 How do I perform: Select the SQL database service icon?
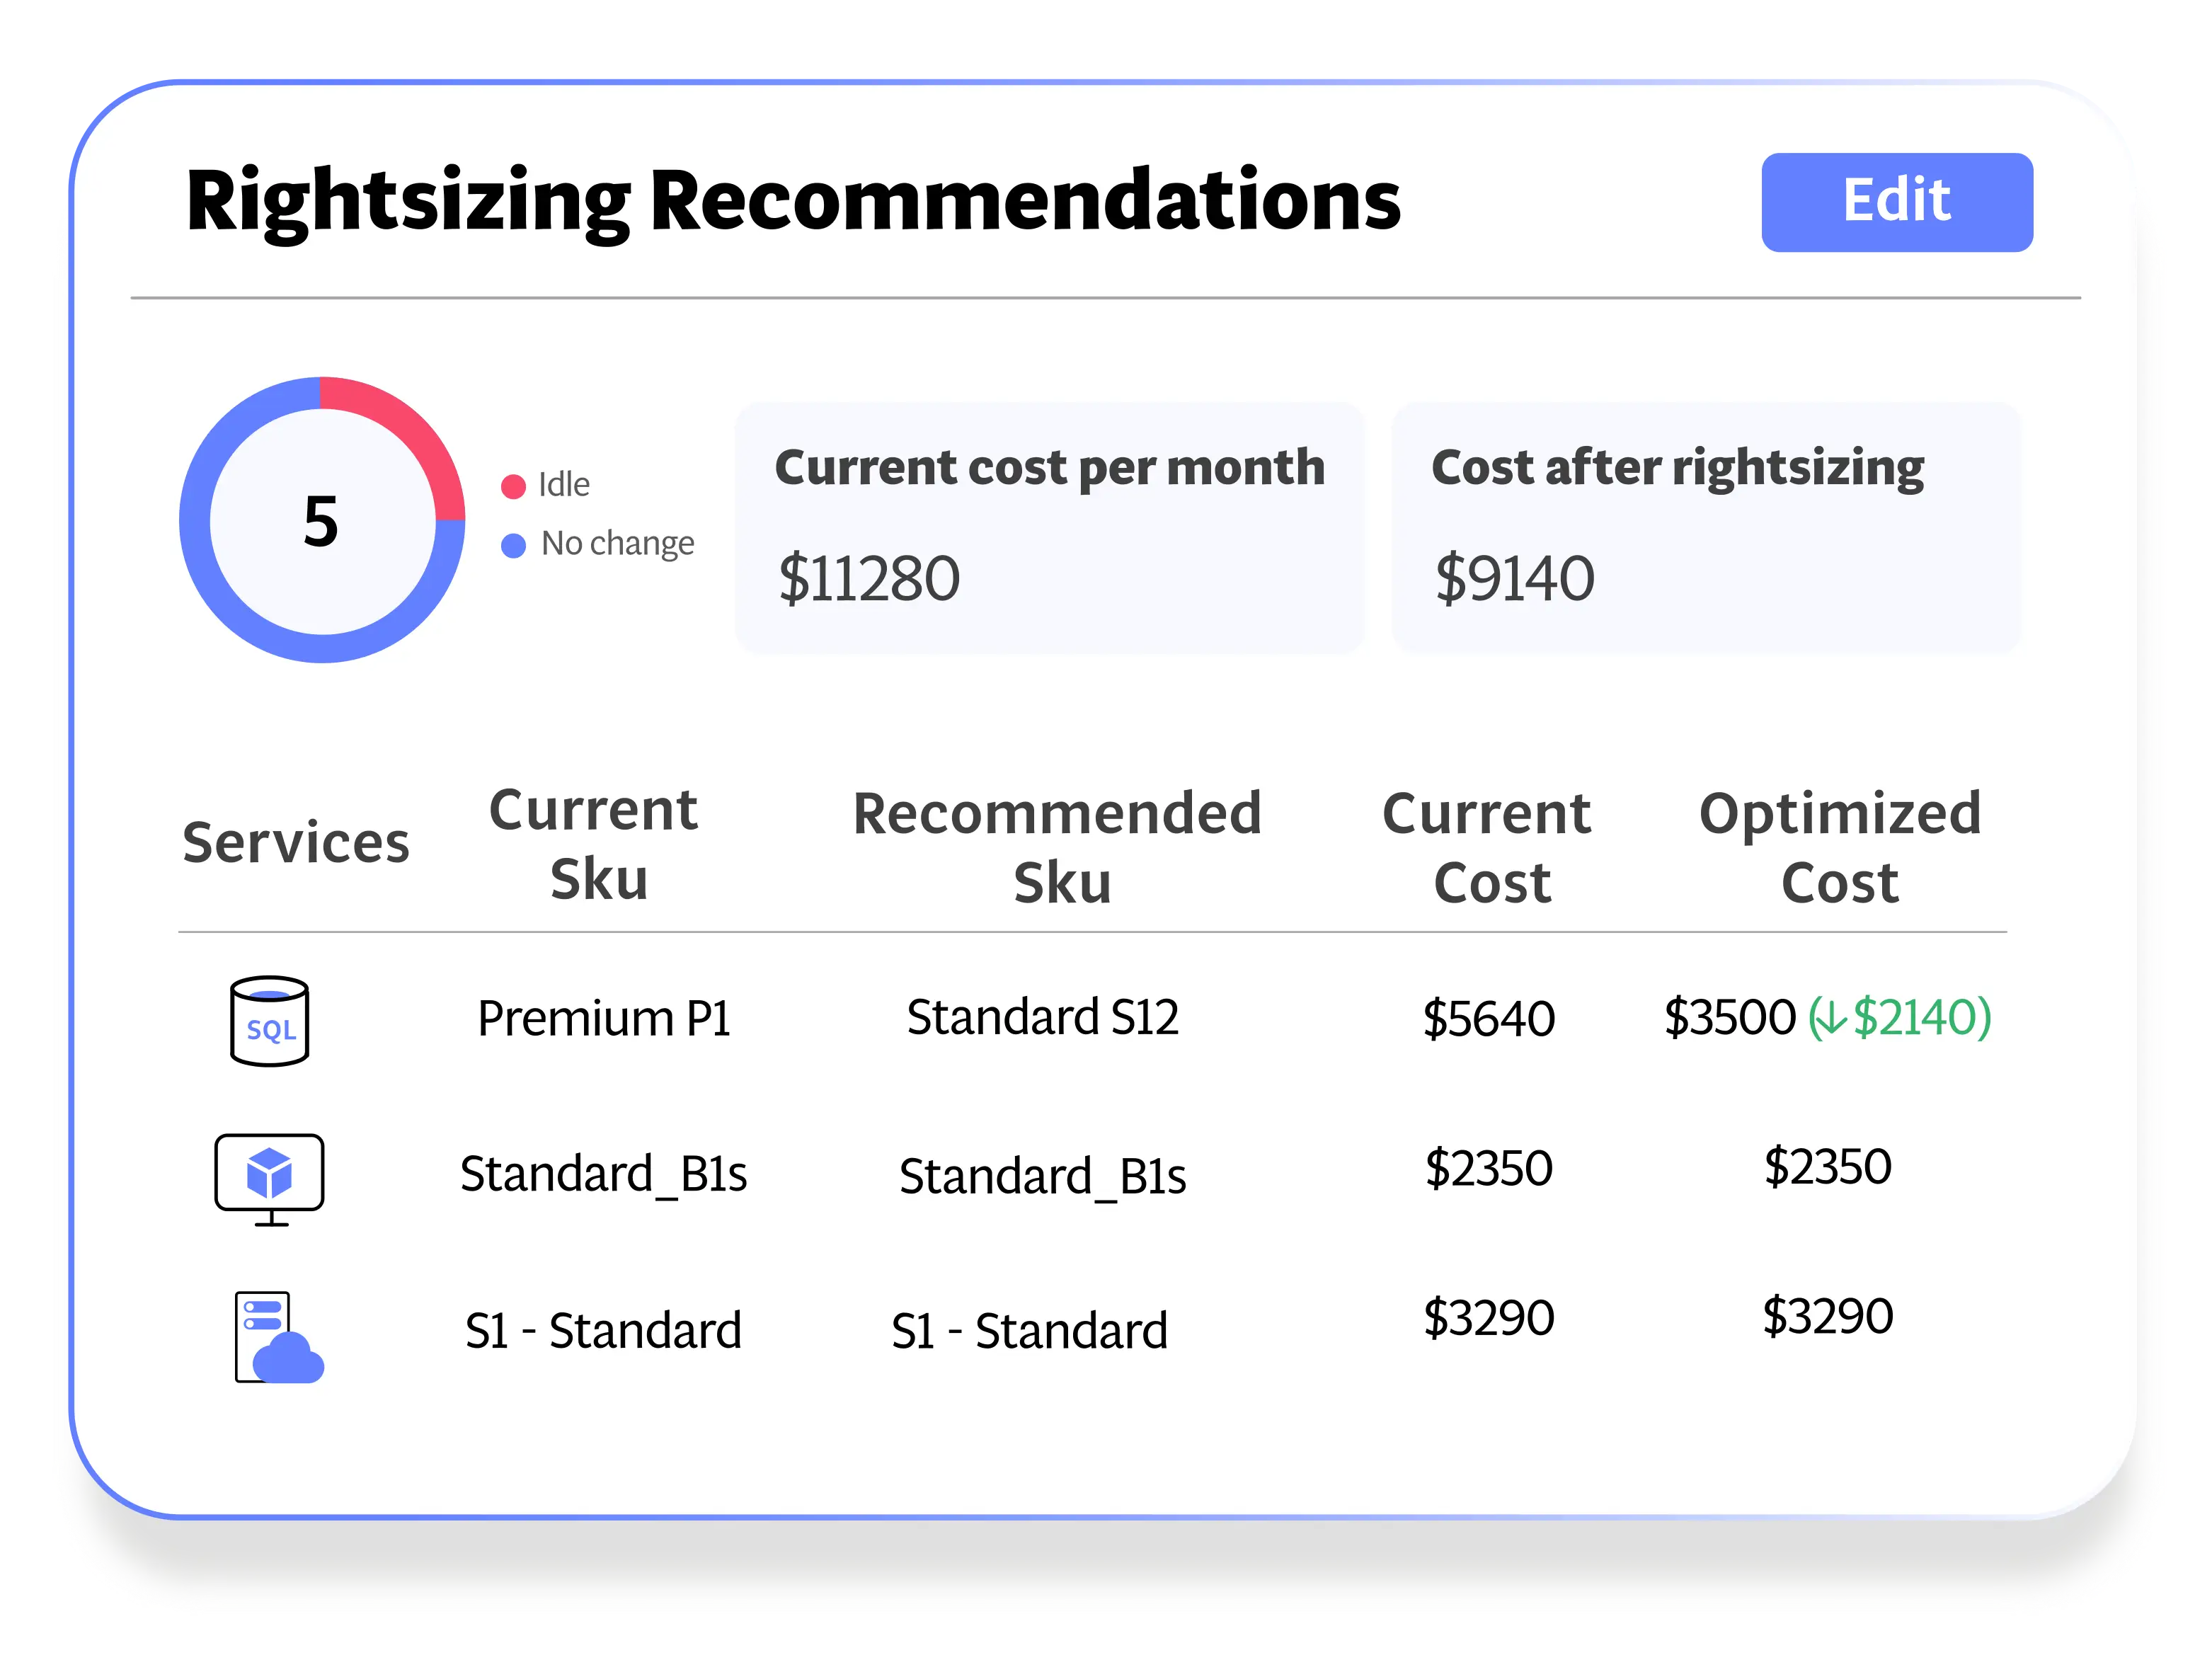269,1021
